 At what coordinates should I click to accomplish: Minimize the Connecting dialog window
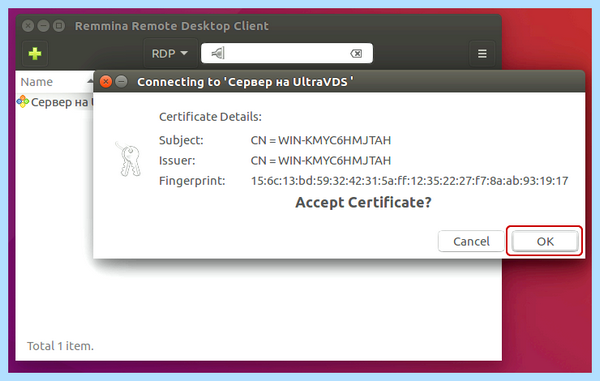(121, 81)
